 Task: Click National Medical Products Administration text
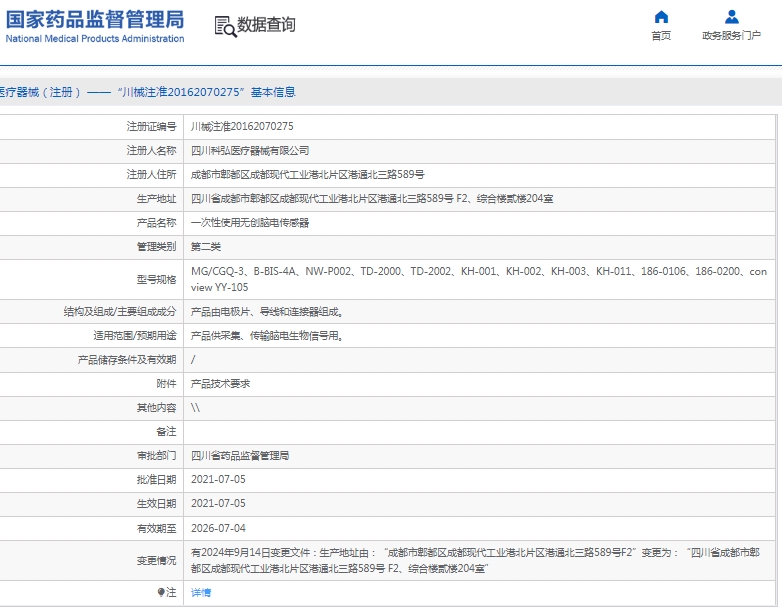pos(95,38)
